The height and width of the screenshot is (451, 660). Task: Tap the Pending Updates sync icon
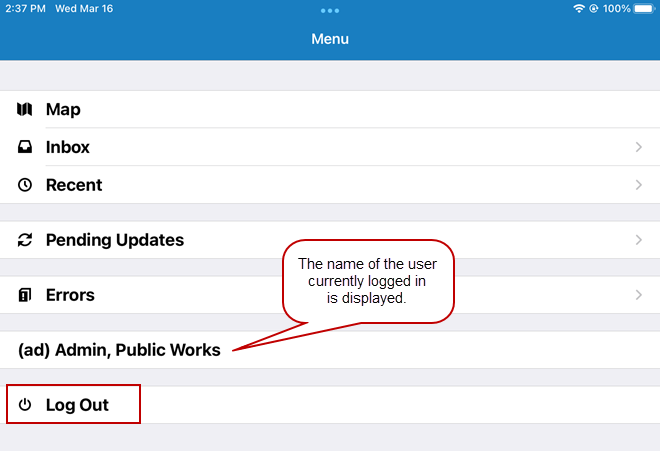25,240
